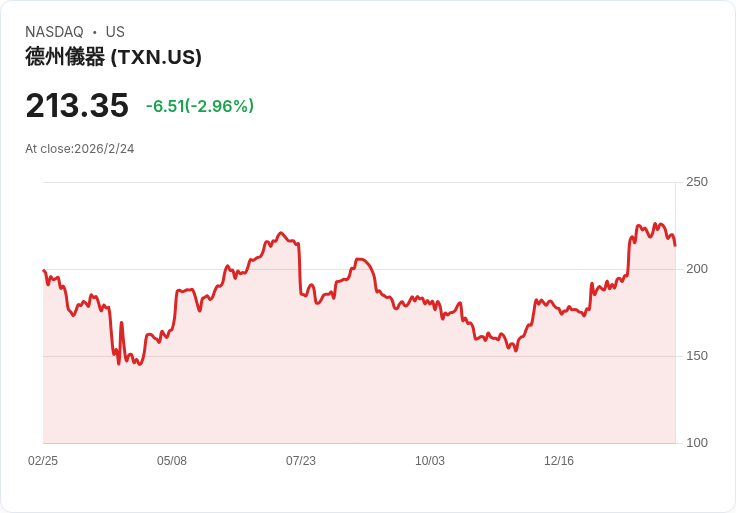Select the 200 y-axis label
The image size is (736, 513).
tap(697, 269)
